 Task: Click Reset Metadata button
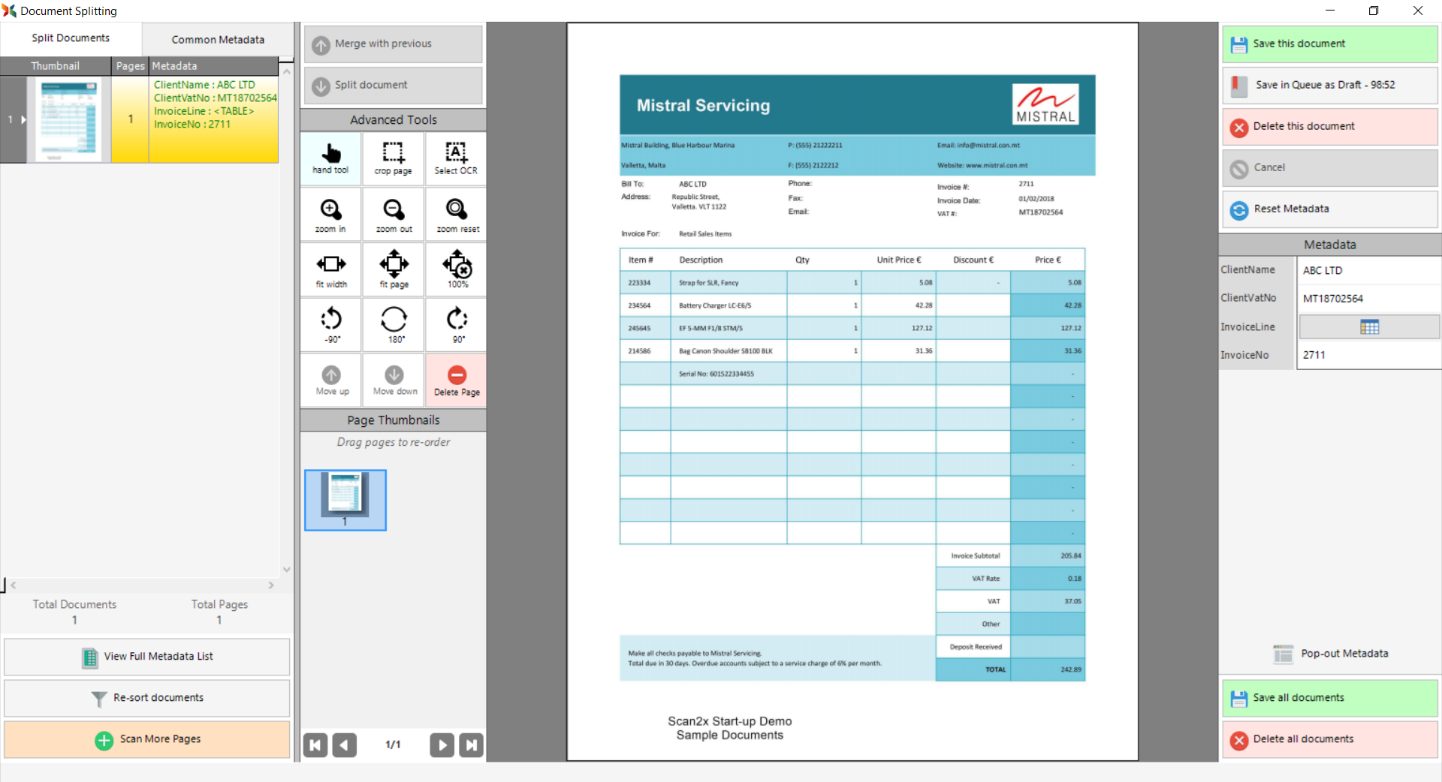coord(1329,209)
